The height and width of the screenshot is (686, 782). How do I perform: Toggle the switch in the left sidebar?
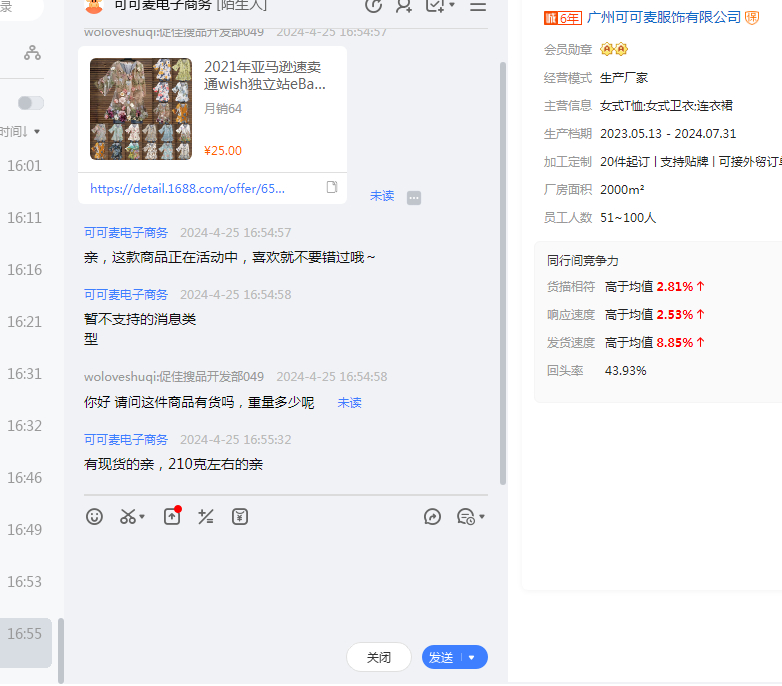point(31,103)
